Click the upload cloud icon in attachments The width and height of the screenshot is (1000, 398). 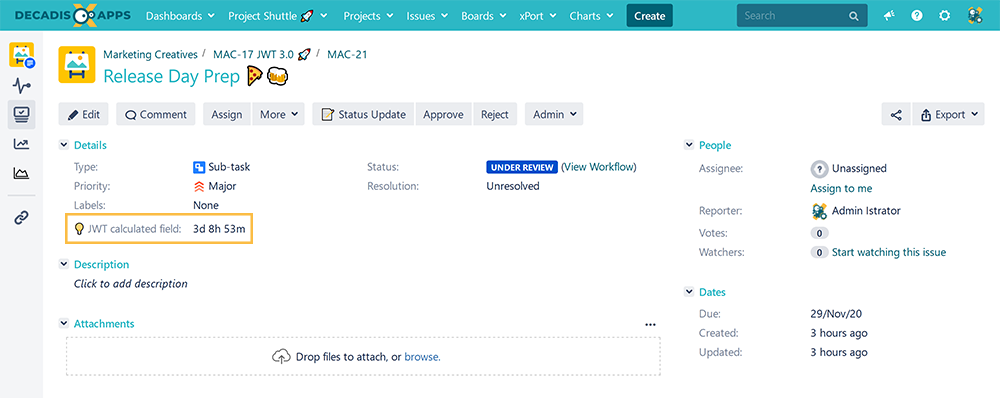[x=281, y=357]
